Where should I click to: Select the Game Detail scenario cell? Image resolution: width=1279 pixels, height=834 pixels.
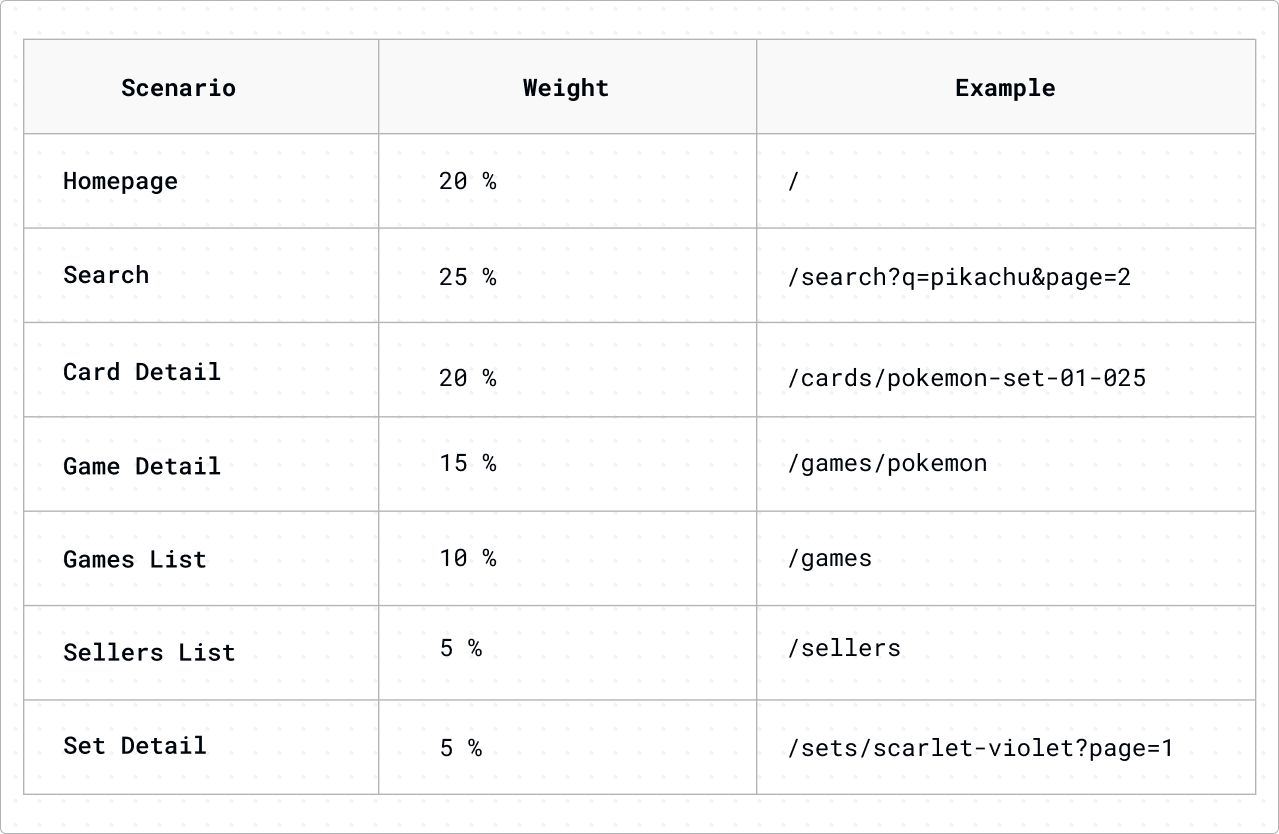click(x=141, y=466)
